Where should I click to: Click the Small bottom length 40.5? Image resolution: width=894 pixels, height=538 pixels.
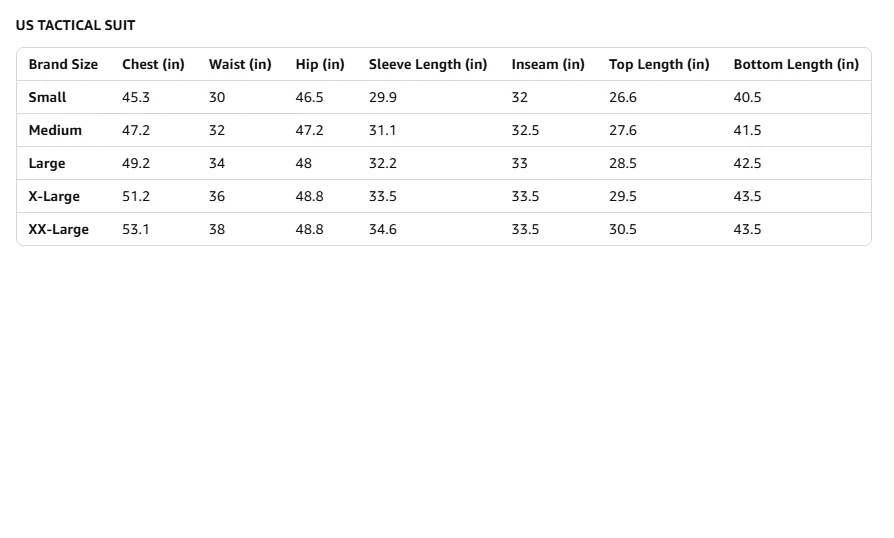coord(747,97)
